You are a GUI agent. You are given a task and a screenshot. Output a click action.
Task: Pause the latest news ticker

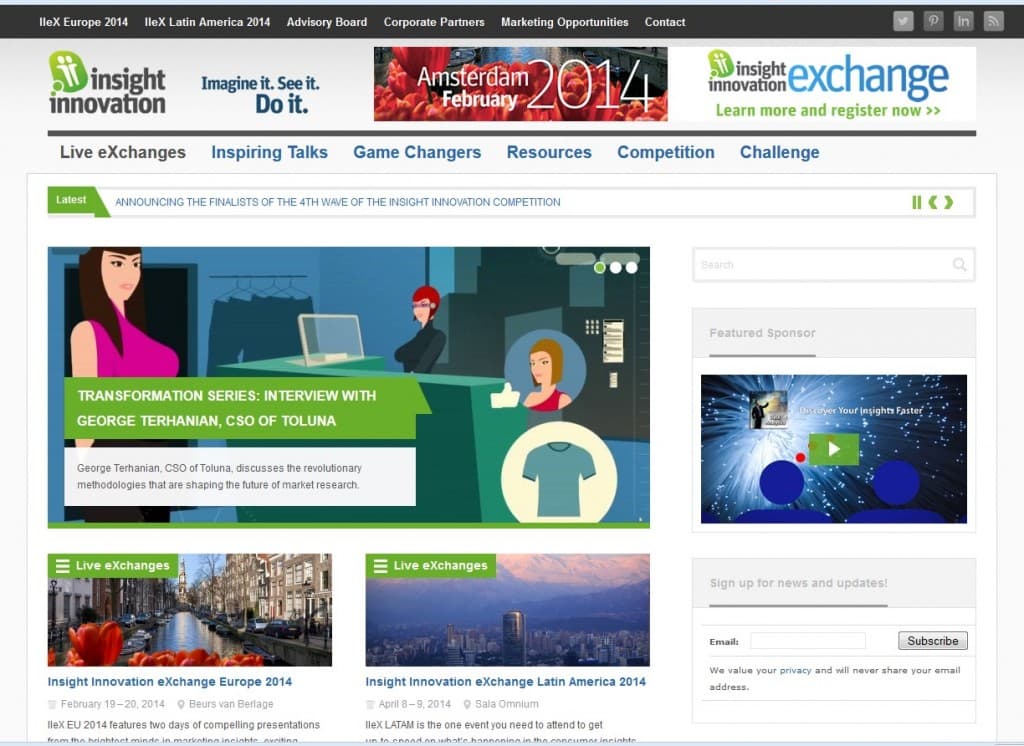[916, 202]
